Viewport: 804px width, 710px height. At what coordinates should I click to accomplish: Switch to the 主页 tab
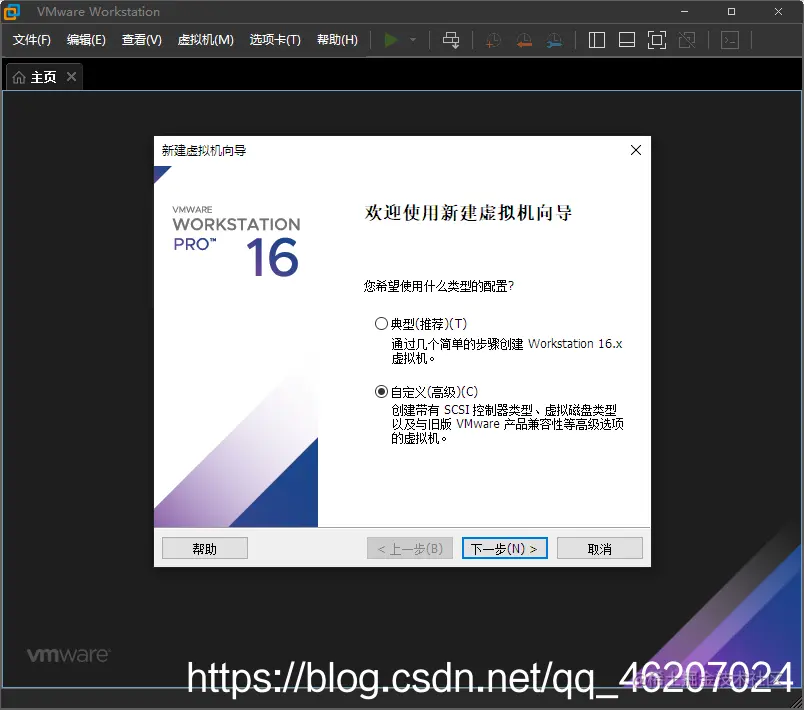click(x=40, y=76)
